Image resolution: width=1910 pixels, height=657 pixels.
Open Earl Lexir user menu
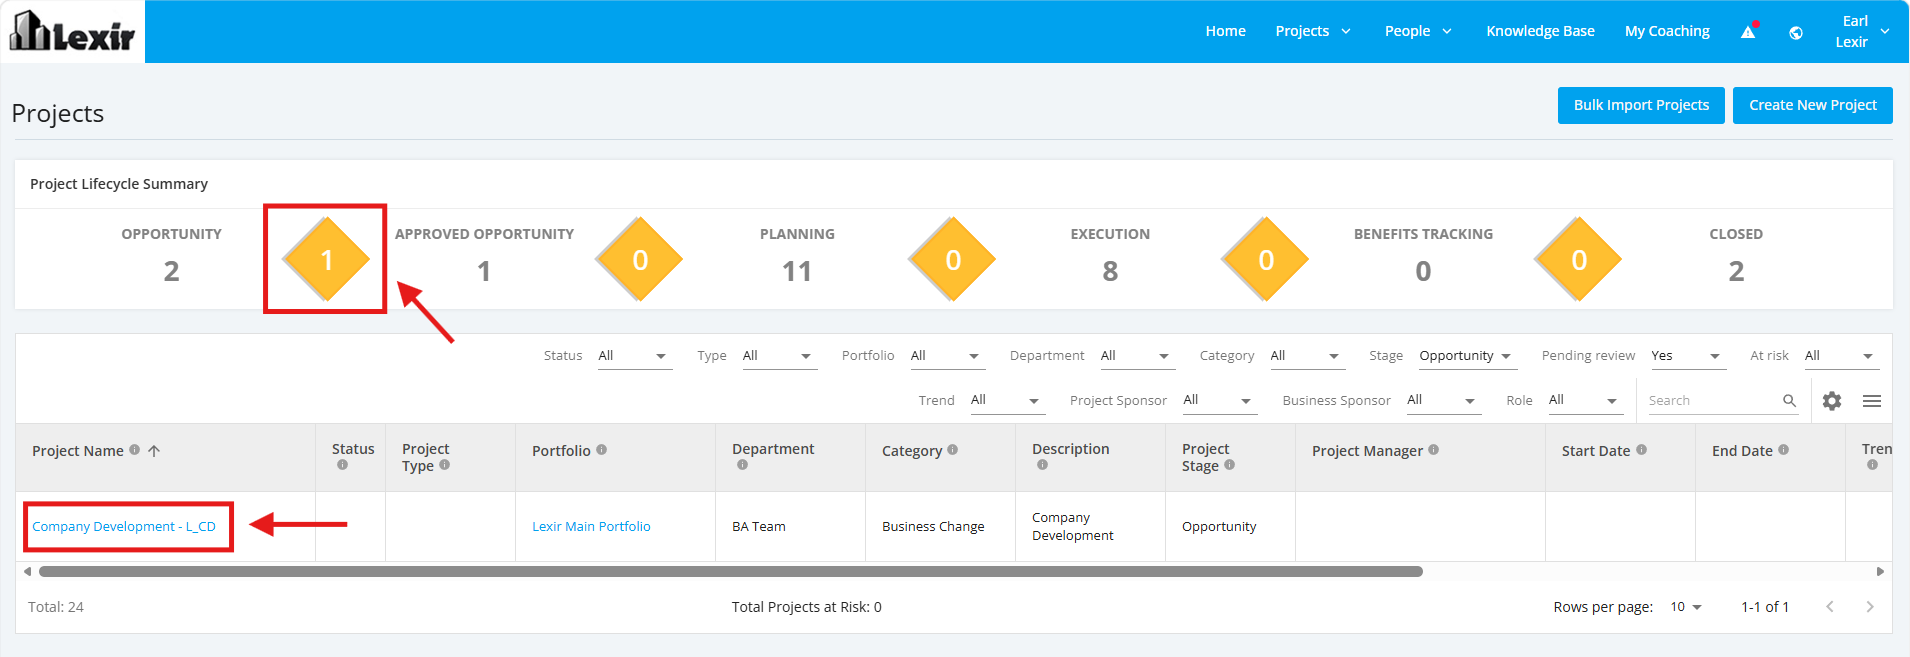[1863, 31]
